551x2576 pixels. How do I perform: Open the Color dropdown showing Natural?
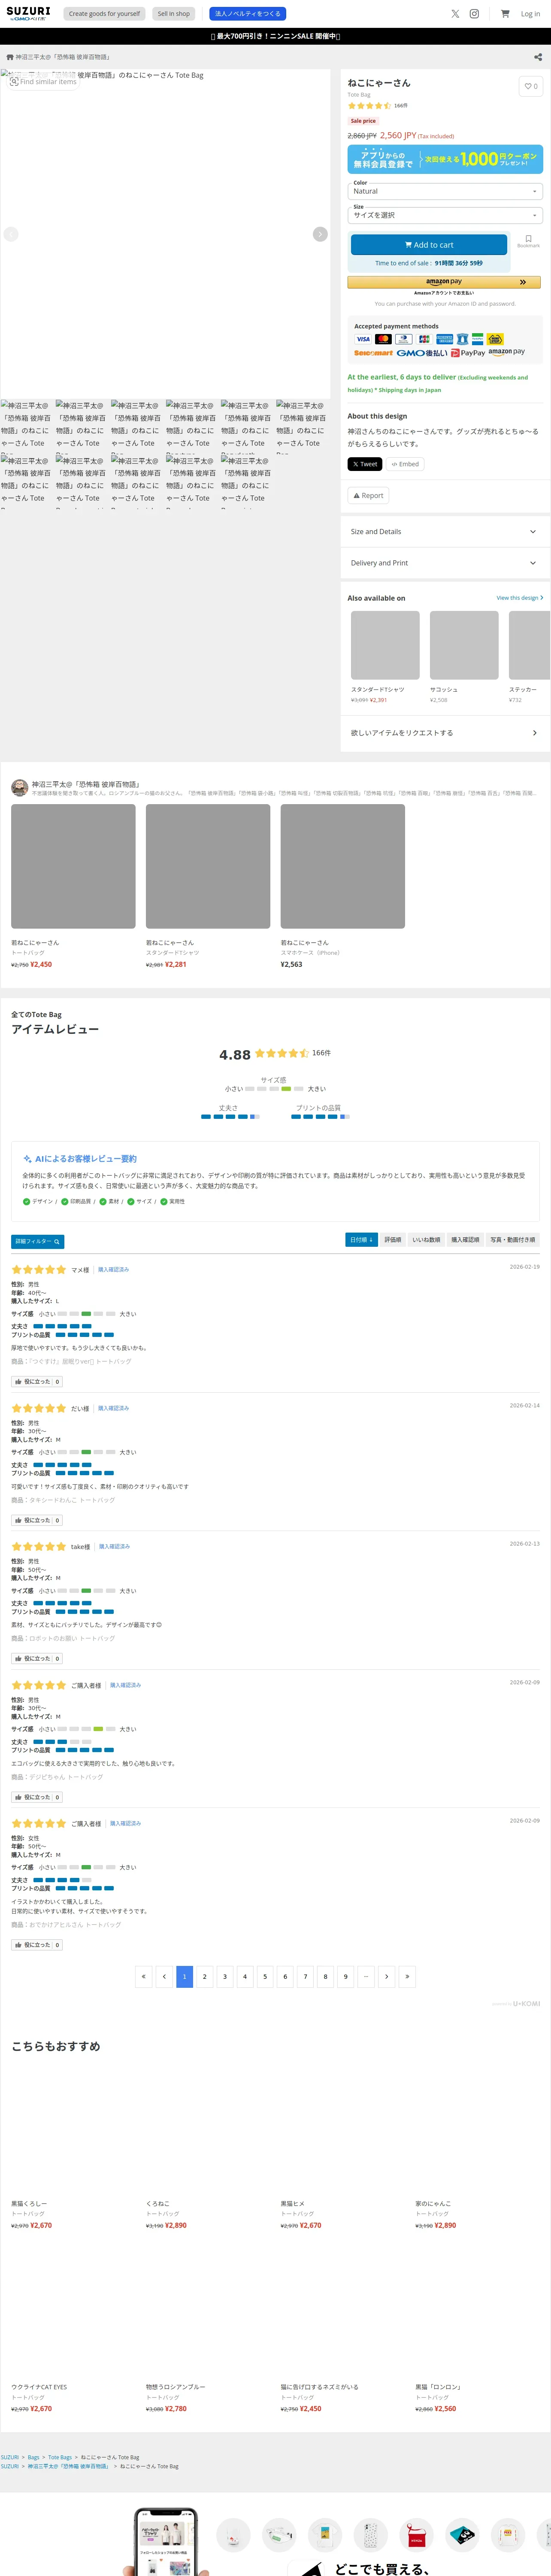(x=444, y=191)
